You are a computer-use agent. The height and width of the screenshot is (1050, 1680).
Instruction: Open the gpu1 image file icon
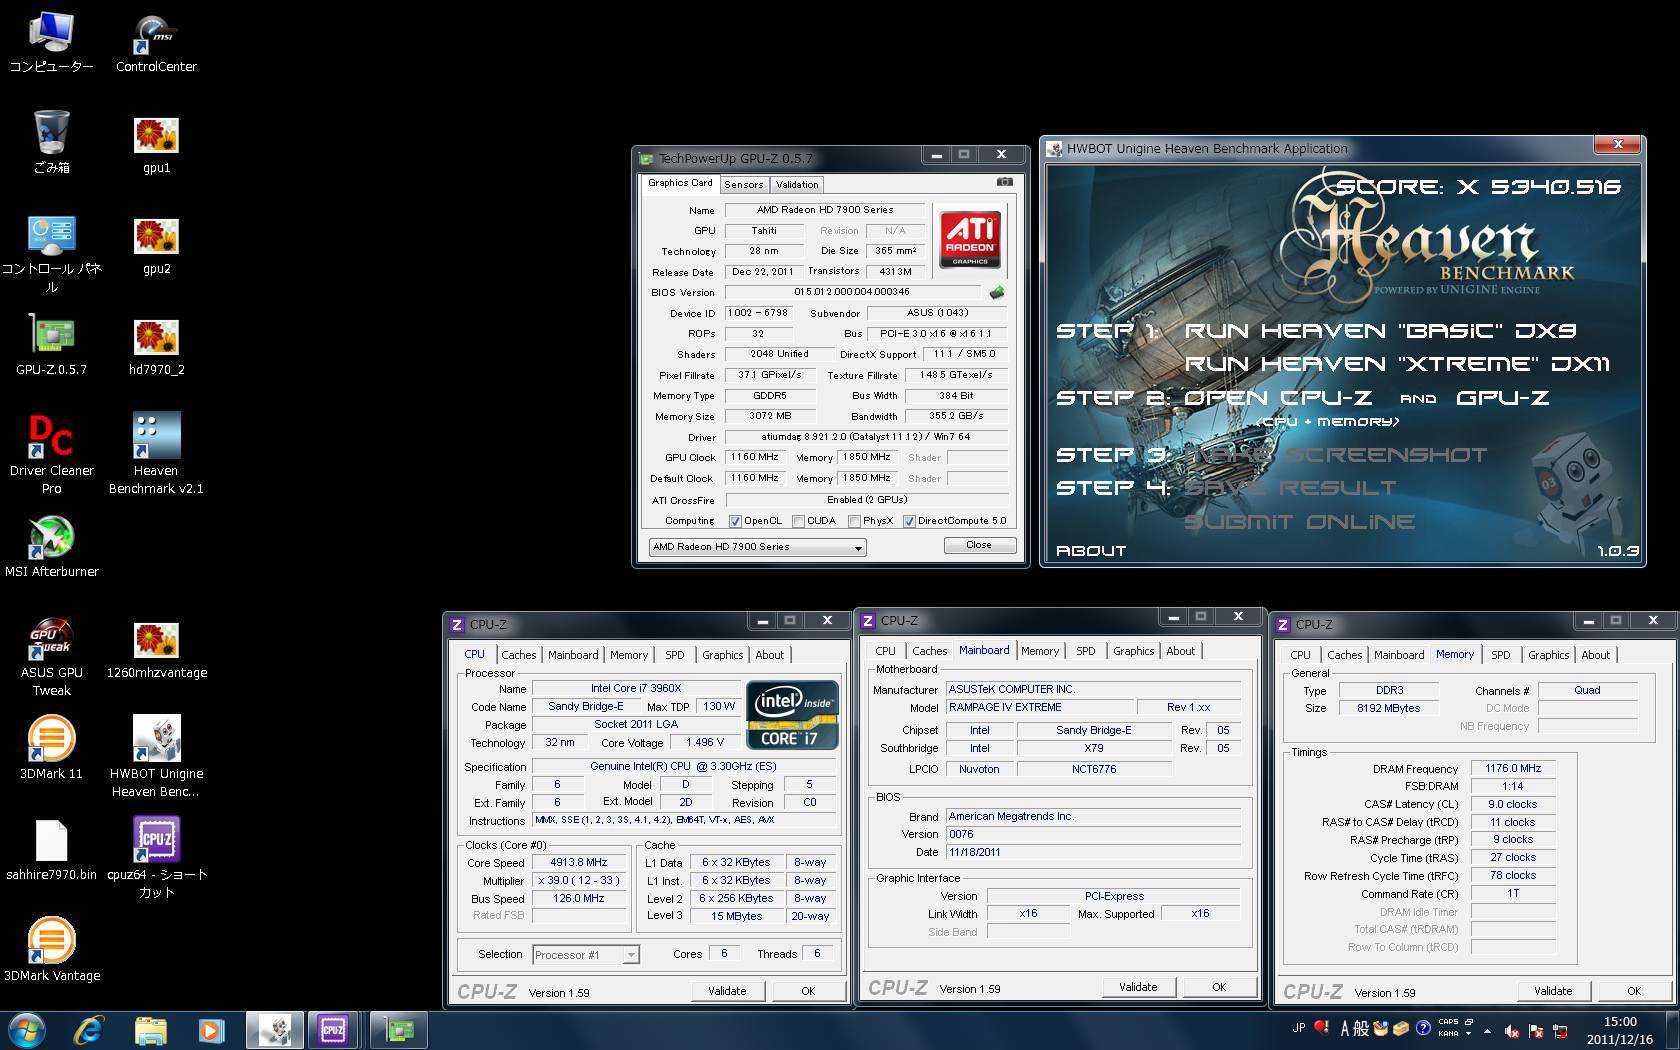click(156, 145)
